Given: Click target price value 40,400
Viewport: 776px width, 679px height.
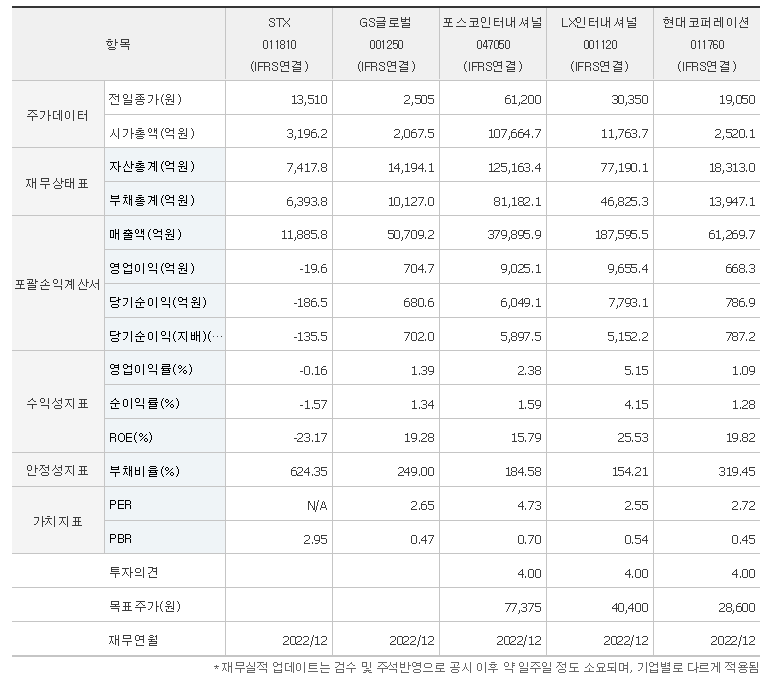Looking at the screenshot, I should (x=630, y=607).
